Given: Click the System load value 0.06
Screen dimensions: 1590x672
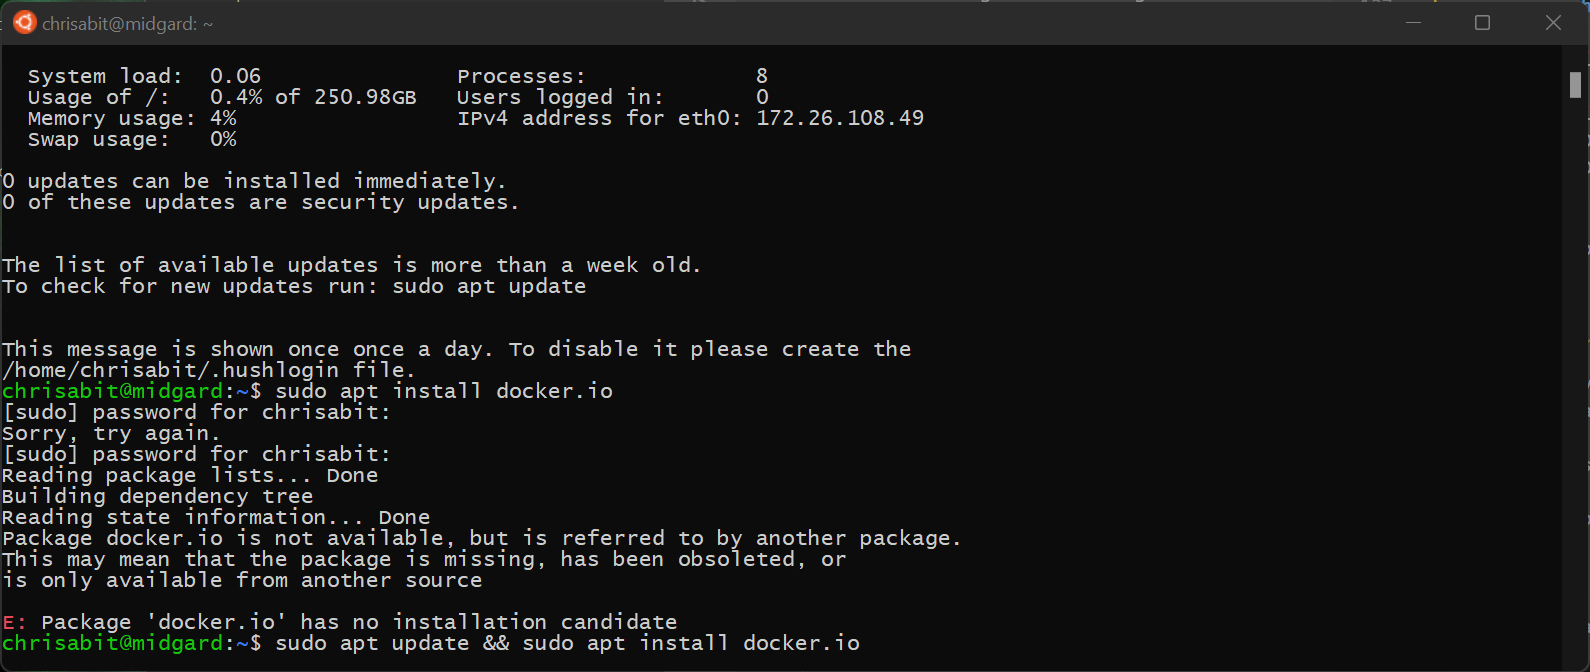Looking at the screenshot, I should 235,76.
